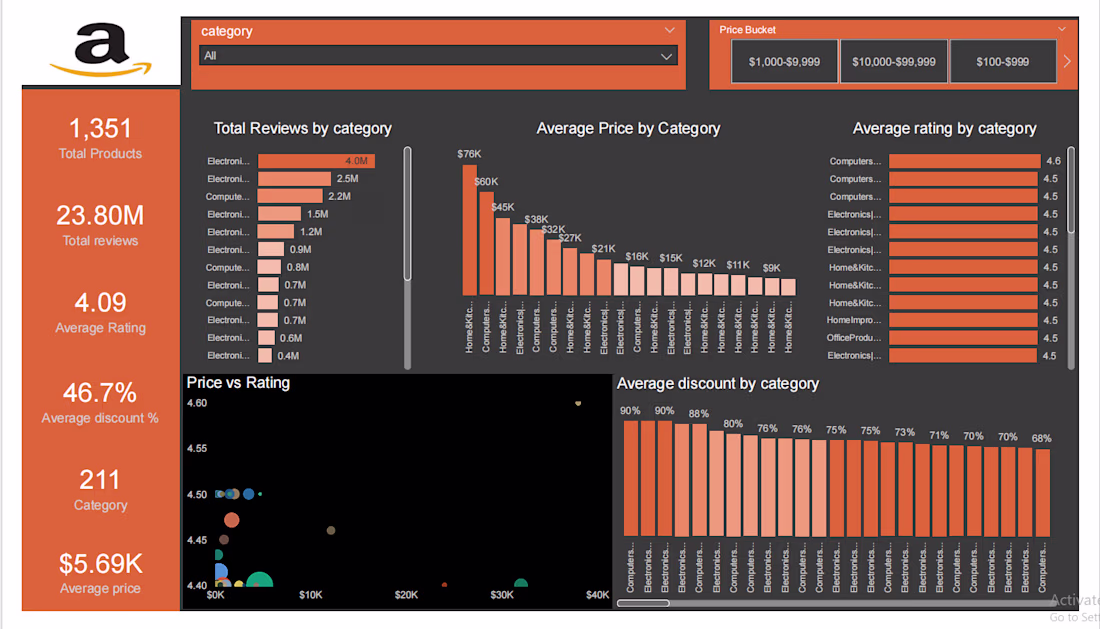Select the 68% discount column
1100x629 pixels.
tap(1042, 493)
